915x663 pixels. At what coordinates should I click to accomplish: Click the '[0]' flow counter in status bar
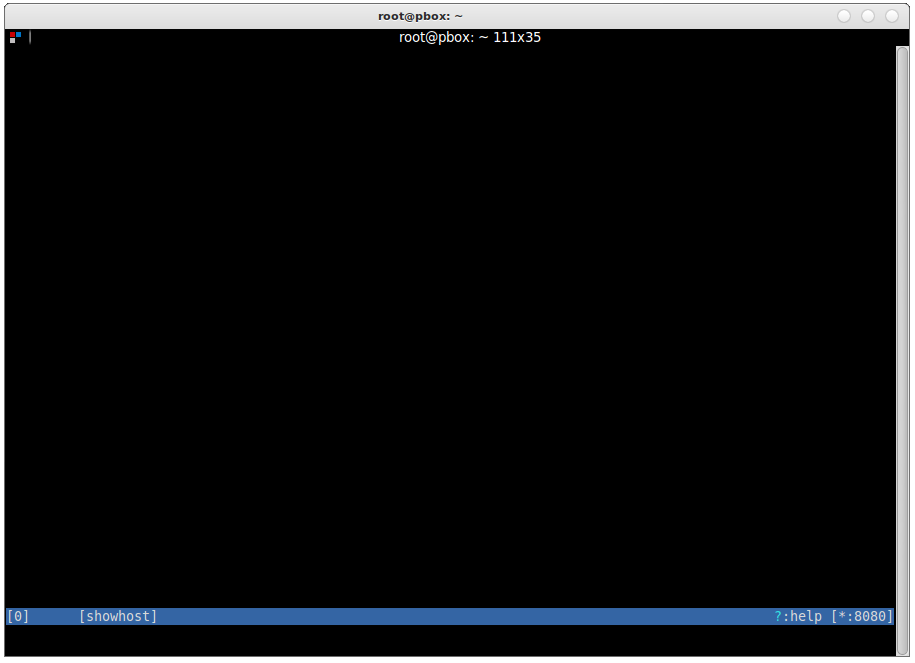tap(18, 616)
